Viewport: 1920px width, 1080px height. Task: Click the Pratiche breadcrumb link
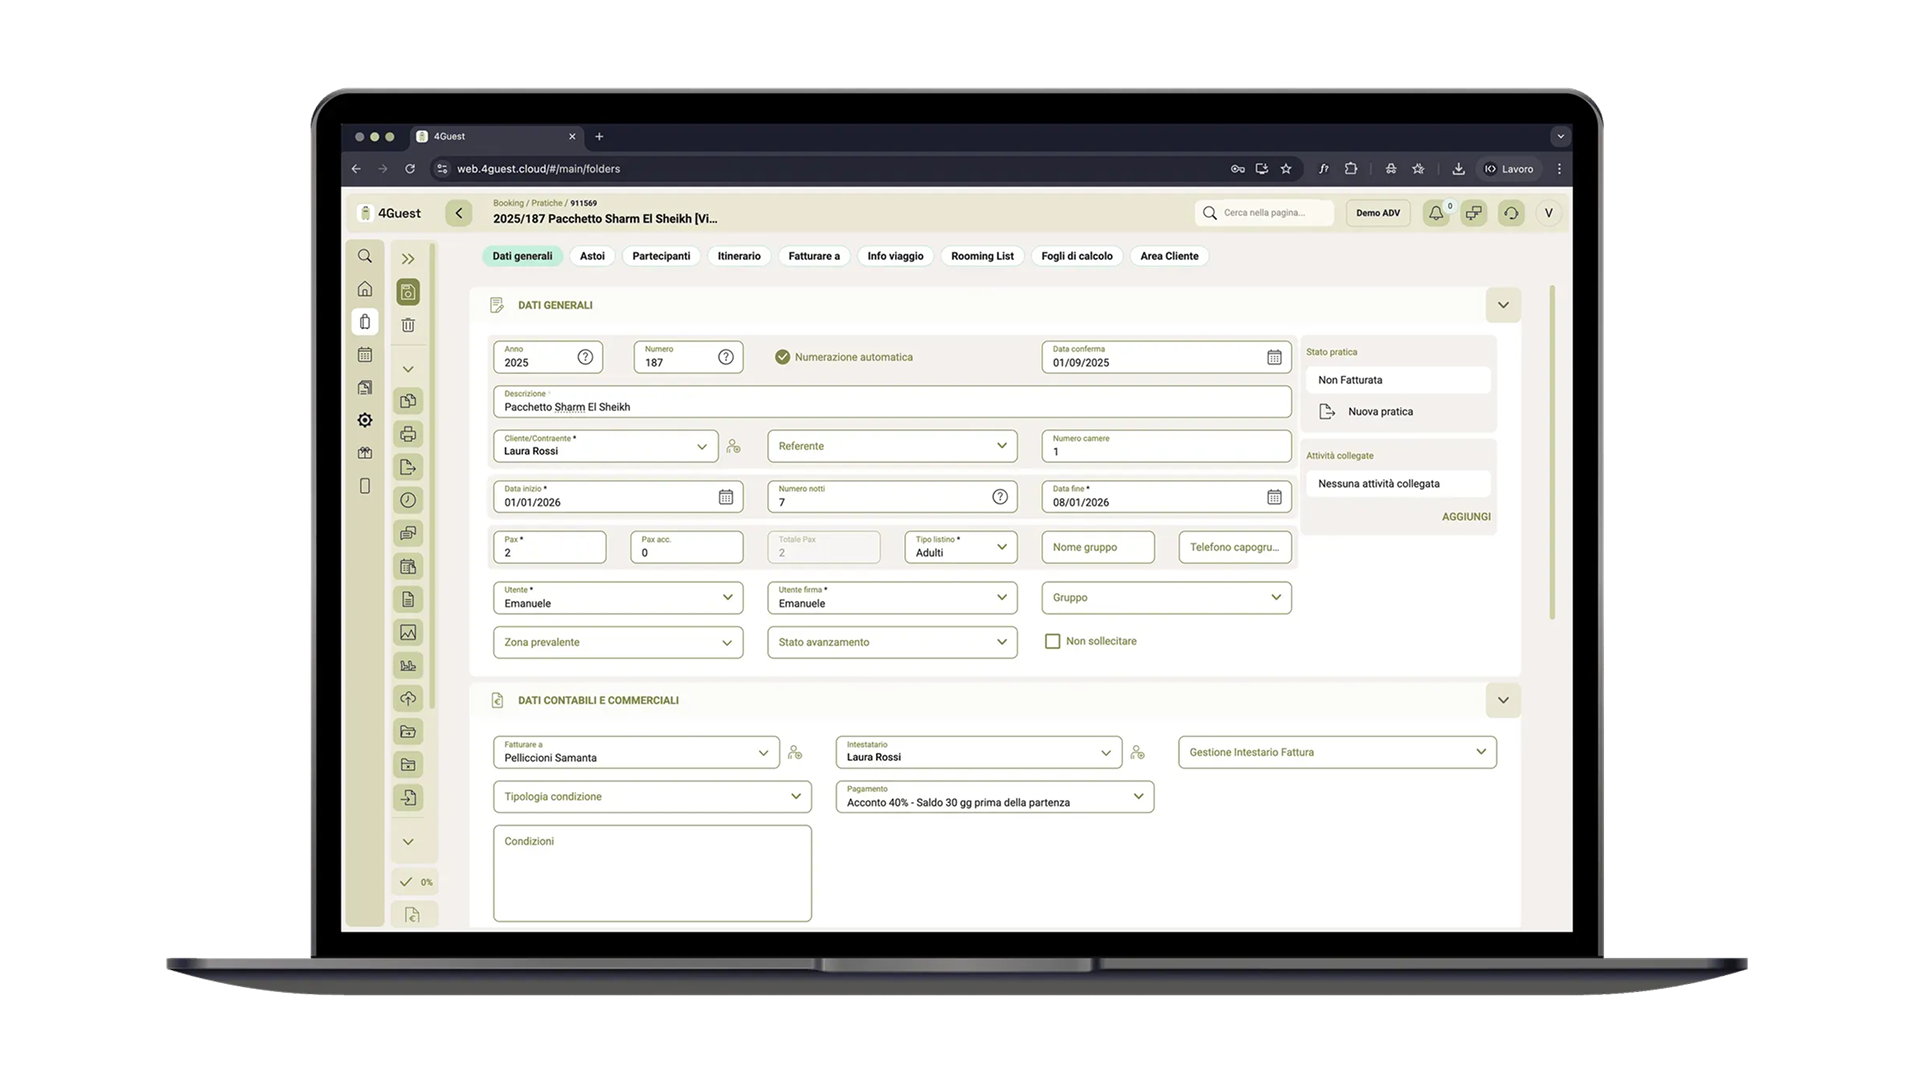(x=546, y=203)
